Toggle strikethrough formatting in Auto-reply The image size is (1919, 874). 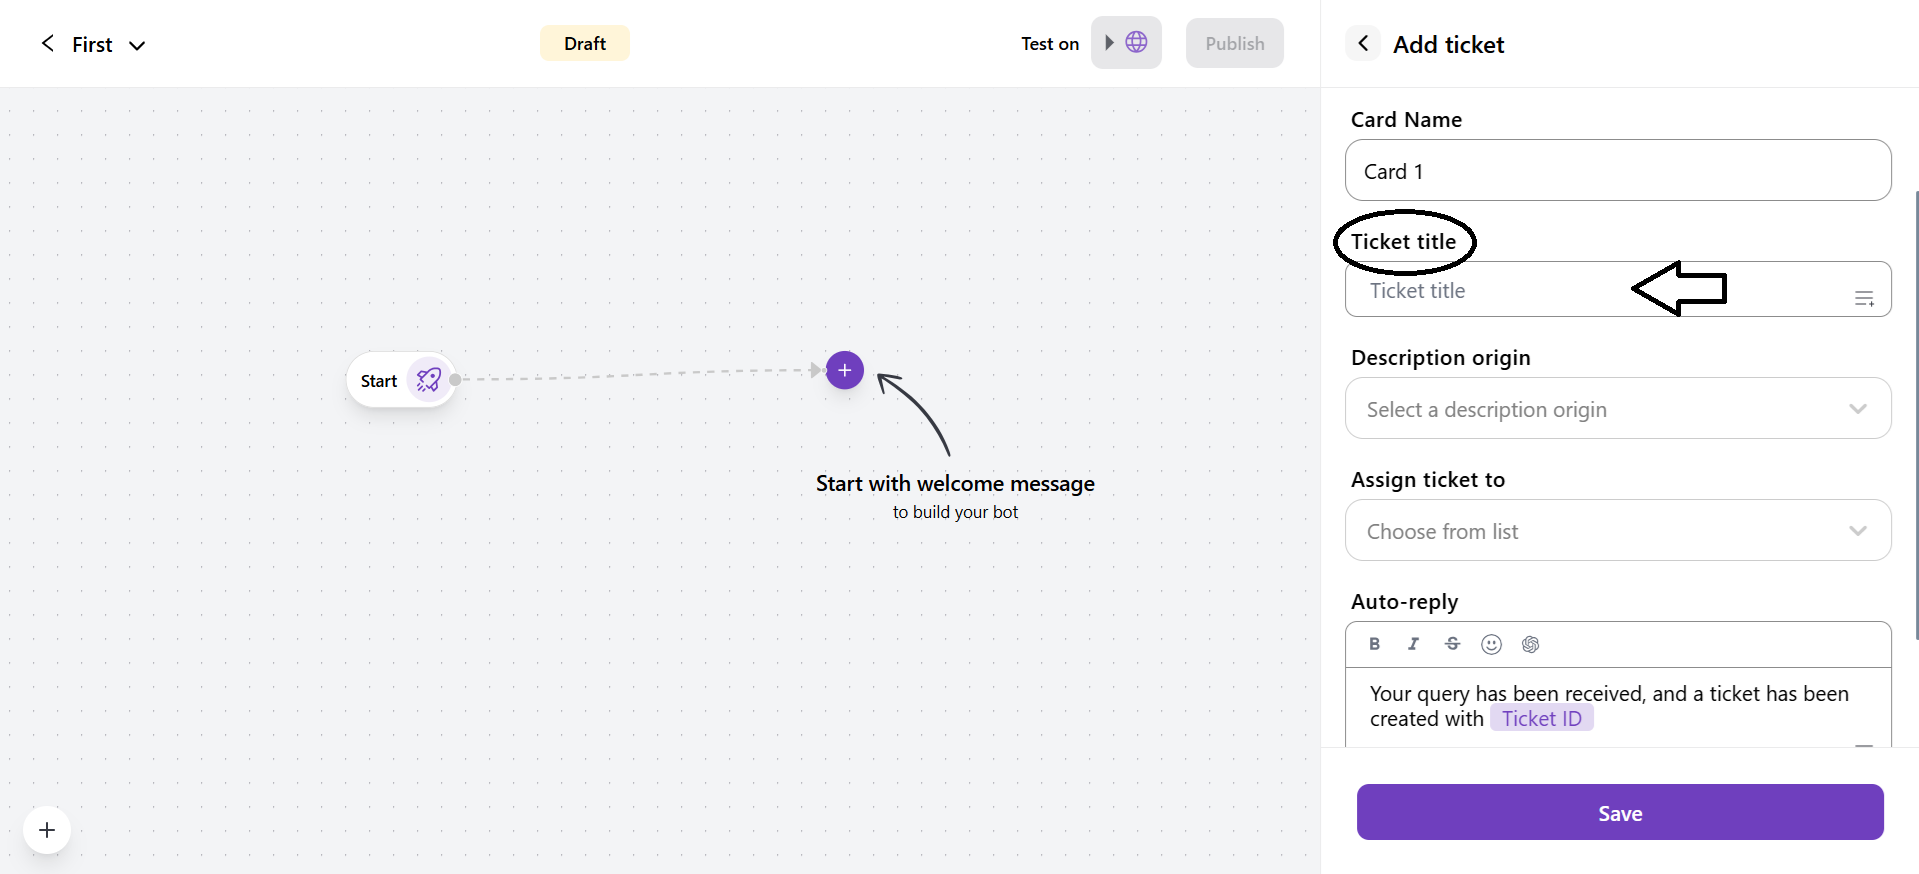[x=1452, y=644]
